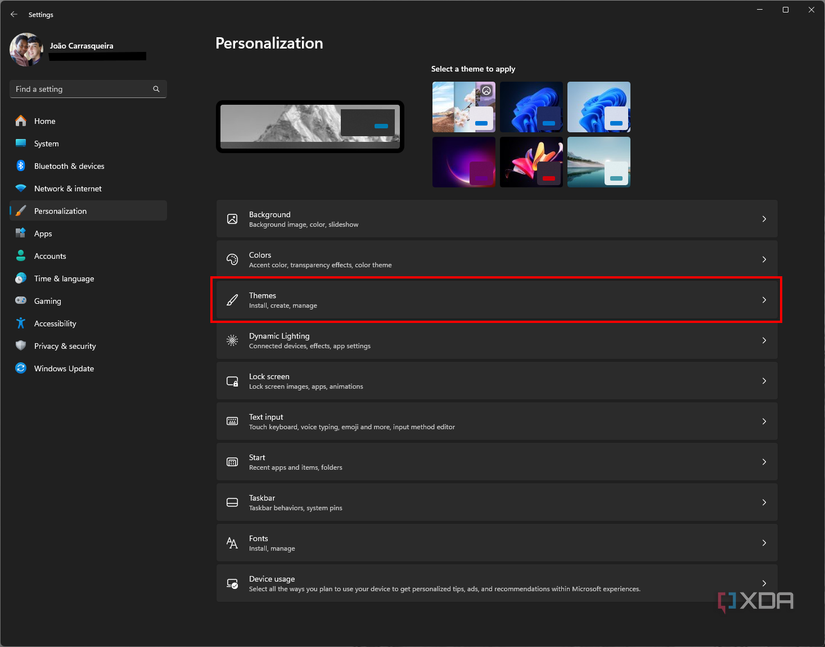Select the Apps icon in the sidebar
The height and width of the screenshot is (647, 825).
point(21,233)
